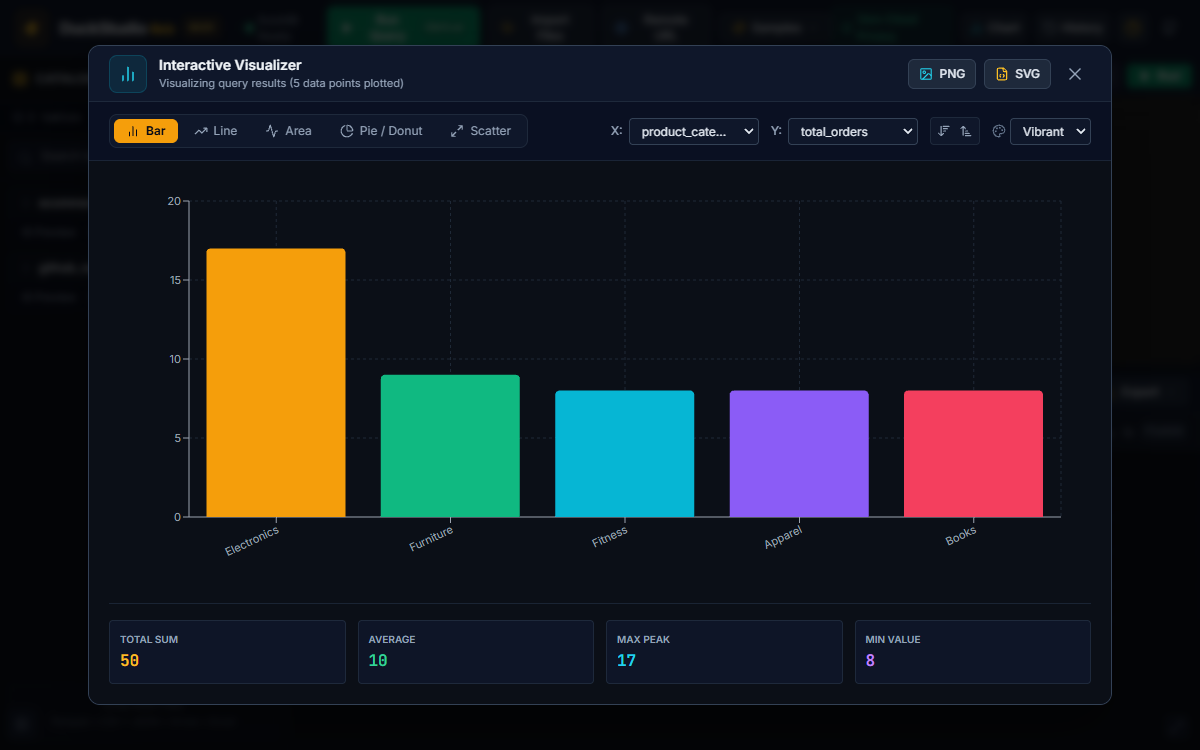1200x750 pixels.
Task: Click the Max Peak value 17
Action: coord(626,661)
